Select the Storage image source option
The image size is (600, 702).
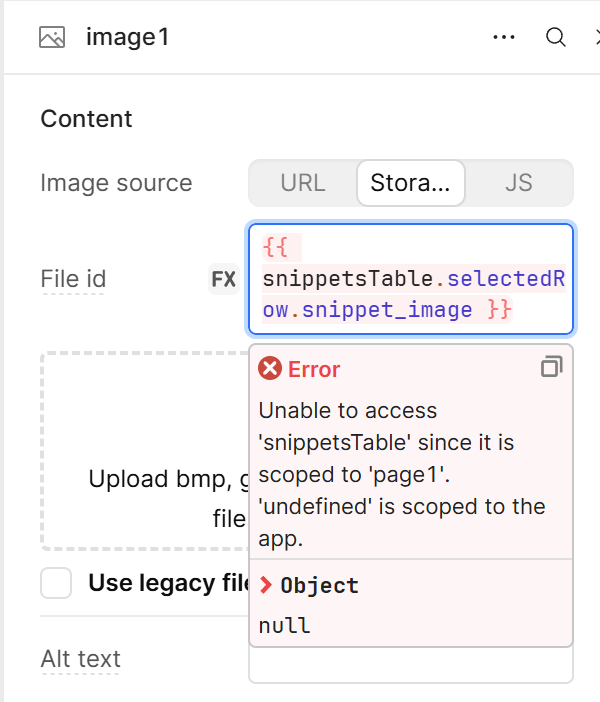pos(411,183)
